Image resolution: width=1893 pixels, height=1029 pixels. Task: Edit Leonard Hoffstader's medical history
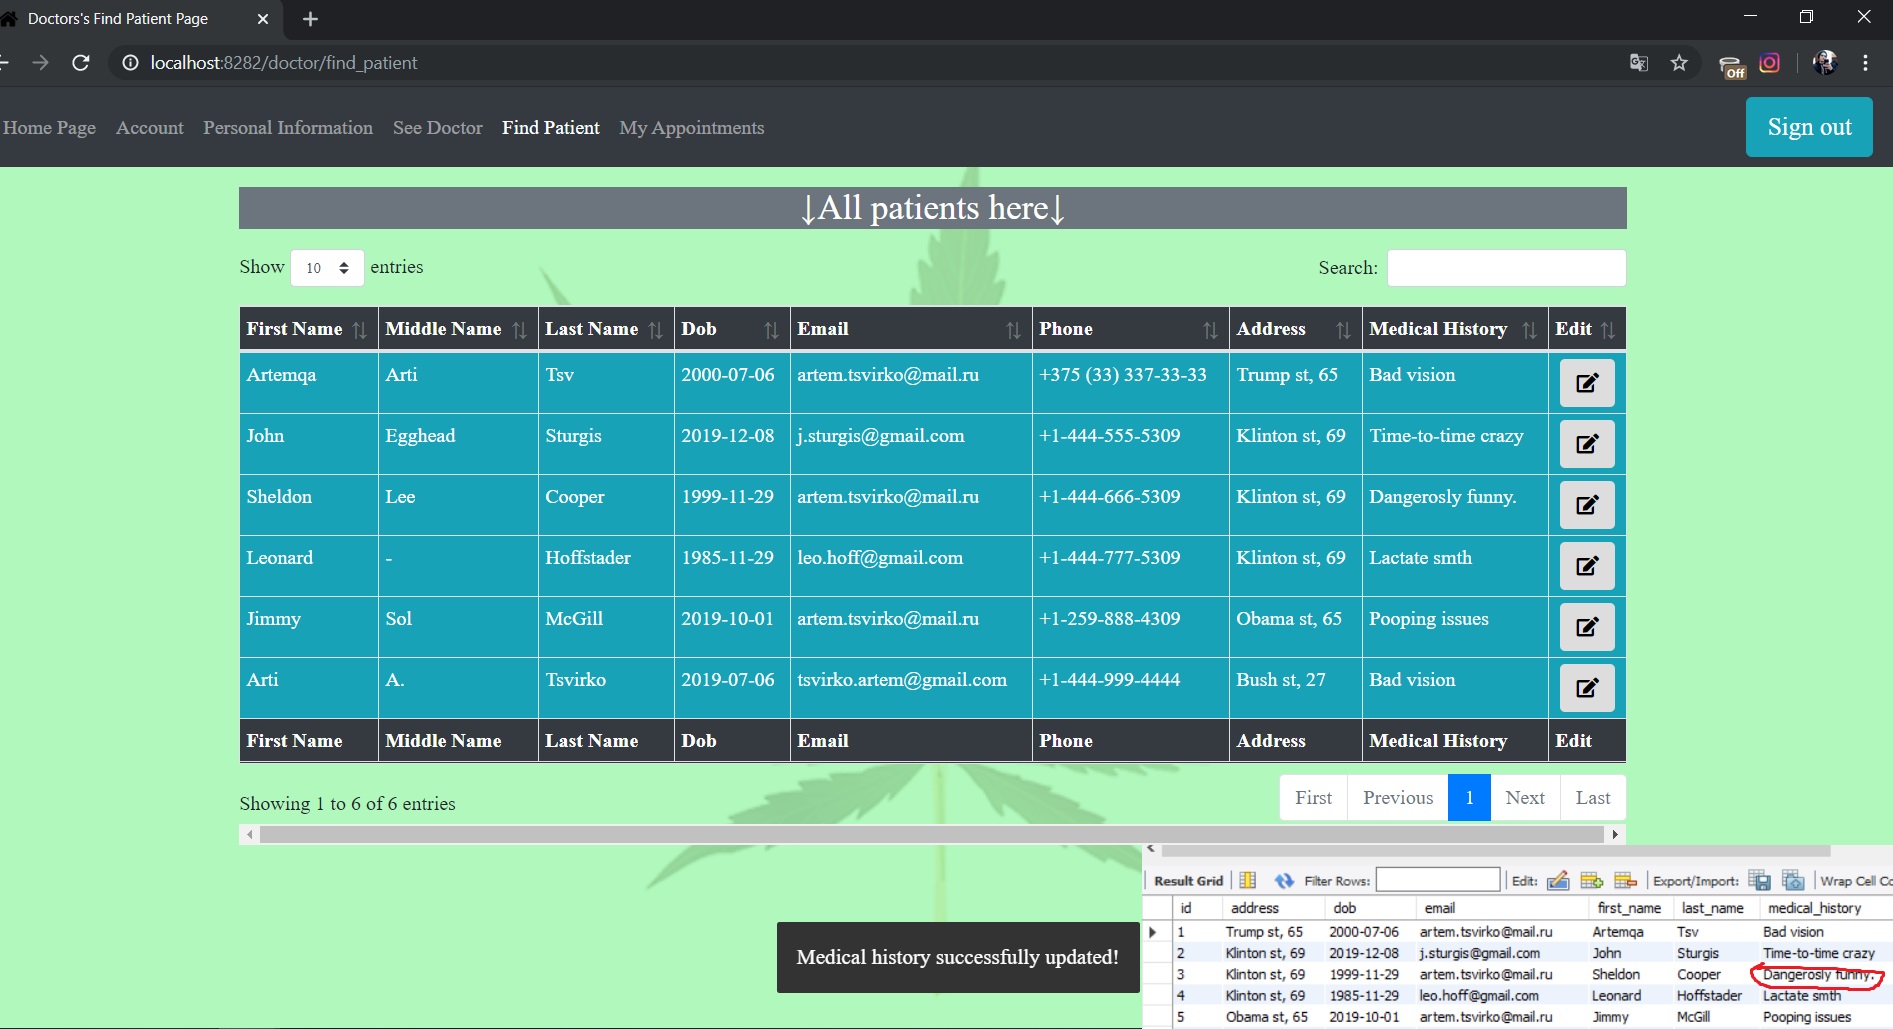click(x=1586, y=566)
